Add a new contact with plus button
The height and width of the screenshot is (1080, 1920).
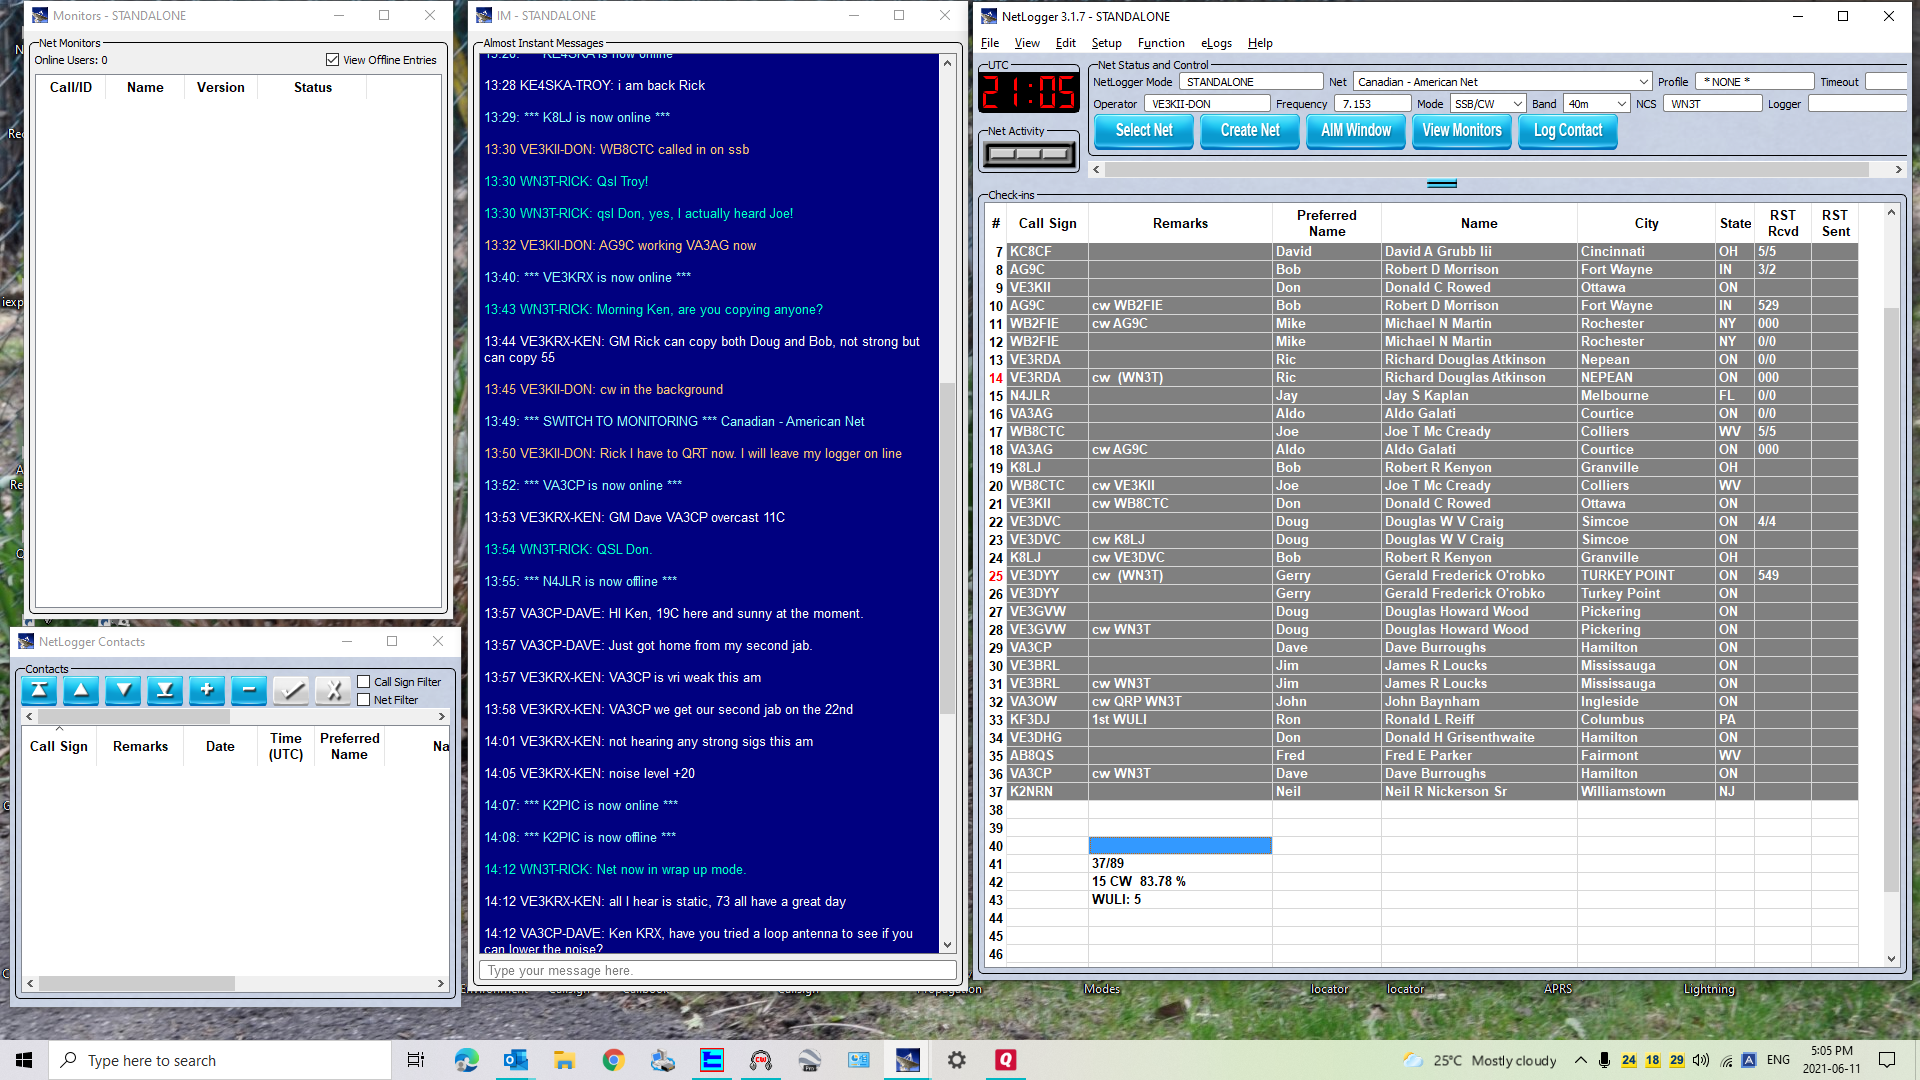(x=207, y=690)
